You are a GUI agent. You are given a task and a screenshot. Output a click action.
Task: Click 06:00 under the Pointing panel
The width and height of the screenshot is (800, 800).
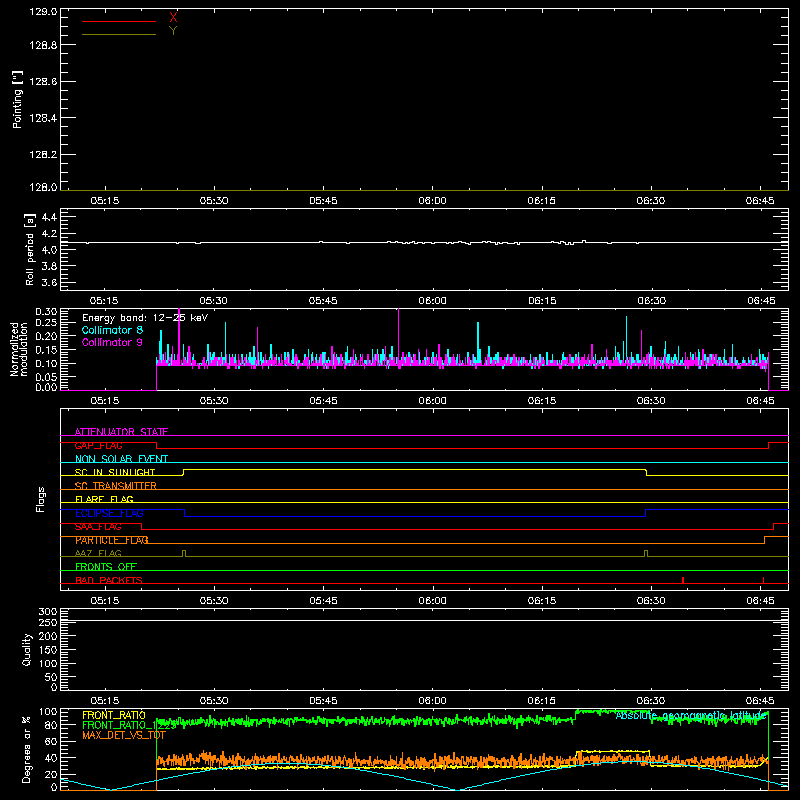point(432,201)
